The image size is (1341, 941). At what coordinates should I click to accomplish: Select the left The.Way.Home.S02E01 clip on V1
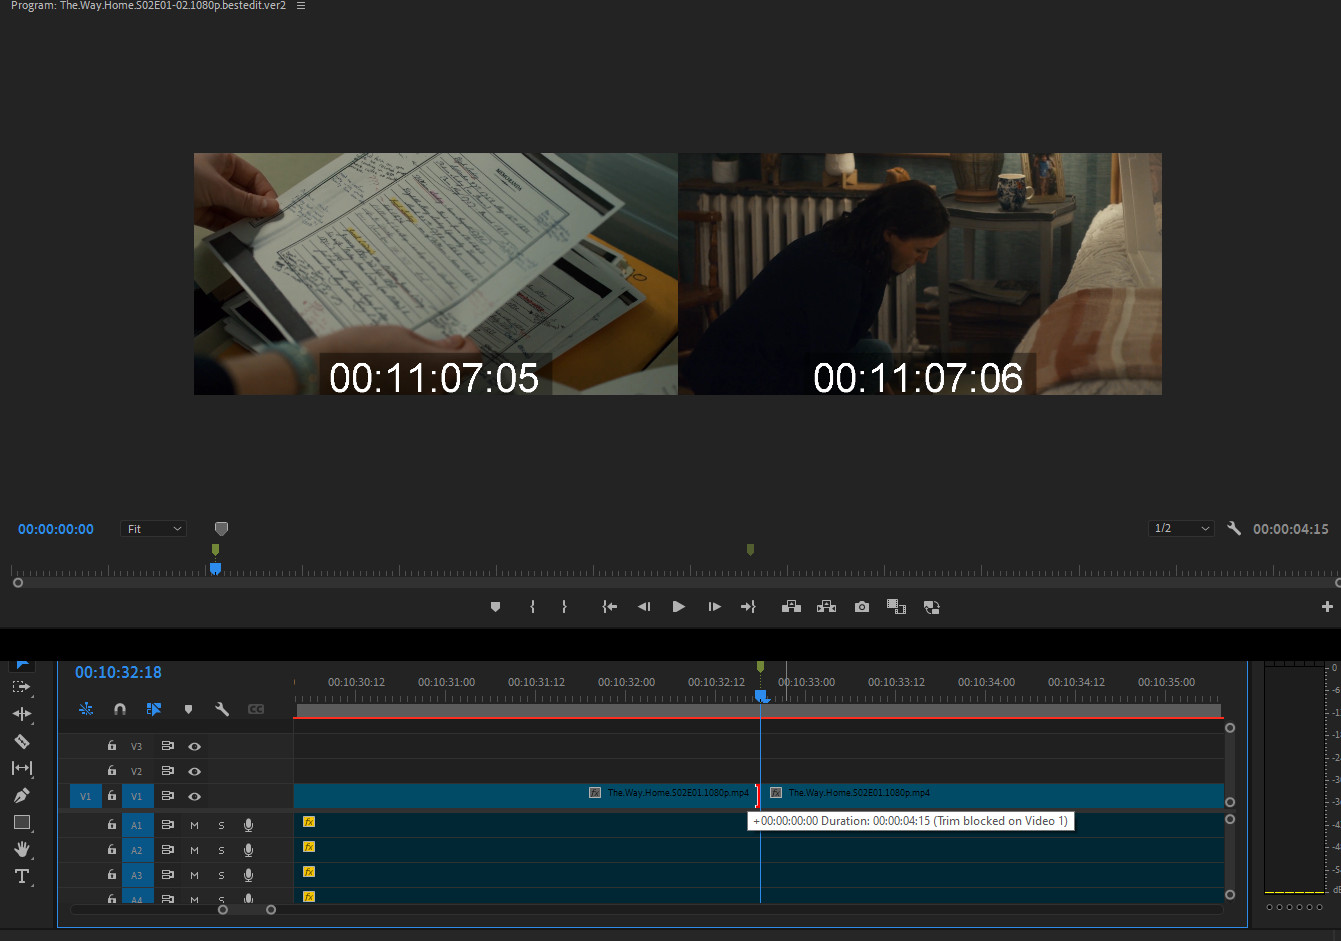[524, 796]
